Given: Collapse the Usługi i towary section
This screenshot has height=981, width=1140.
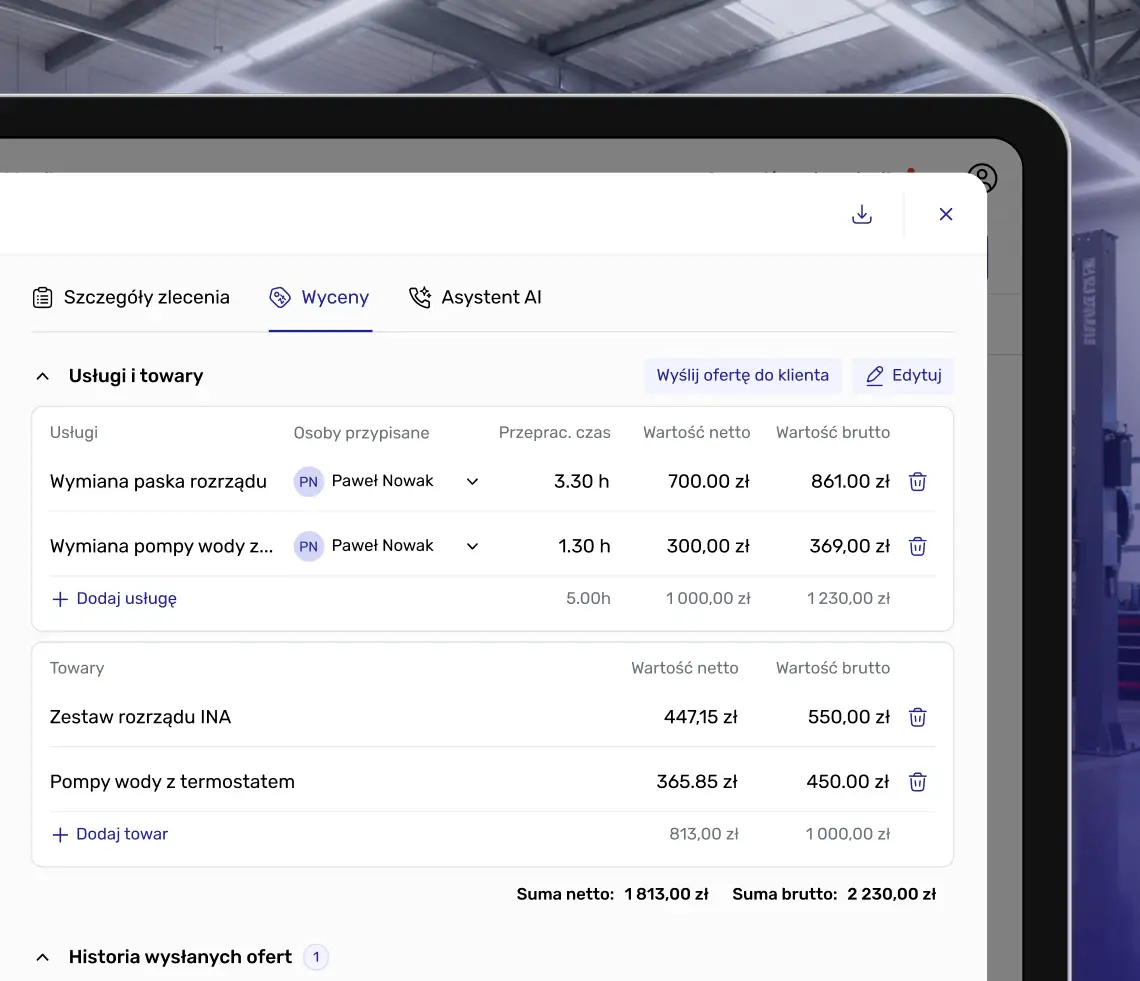Looking at the screenshot, I should (43, 376).
